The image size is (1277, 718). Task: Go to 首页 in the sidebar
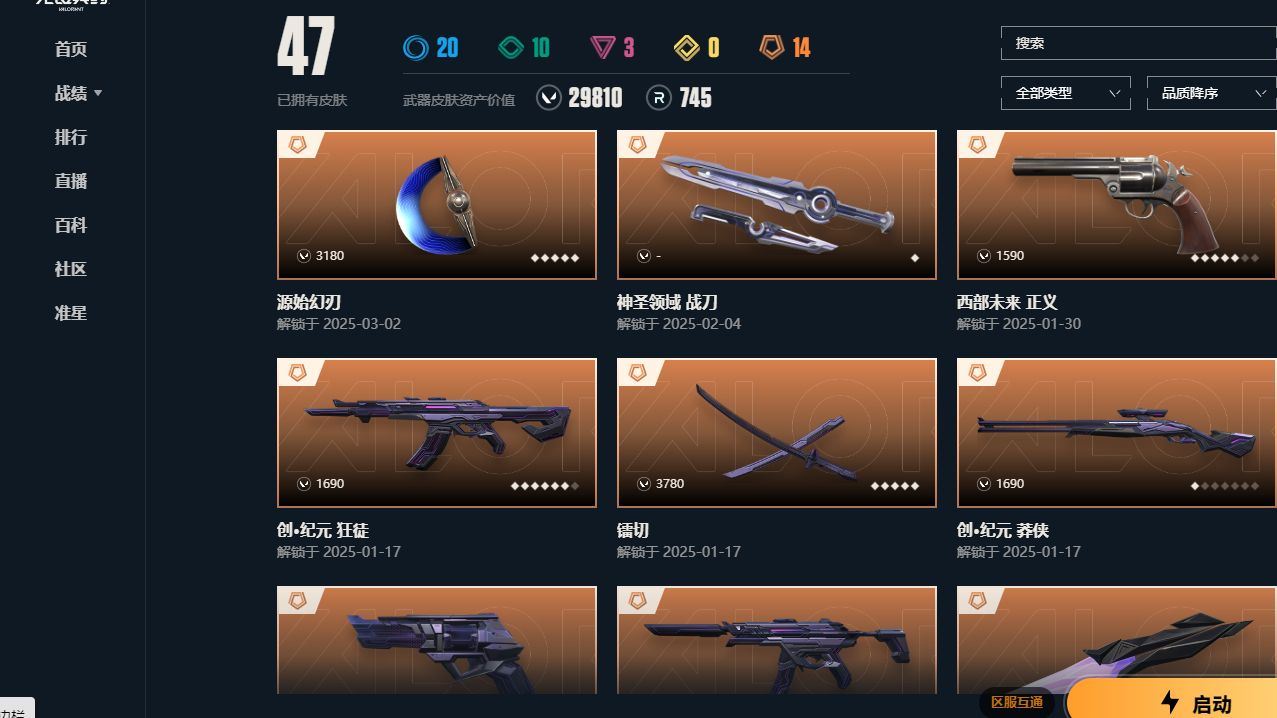pyautogui.click(x=71, y=49)
